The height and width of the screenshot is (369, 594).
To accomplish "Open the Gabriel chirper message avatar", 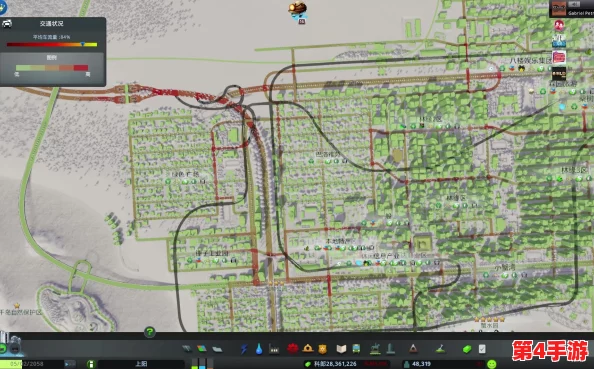I will pos(559,9).
